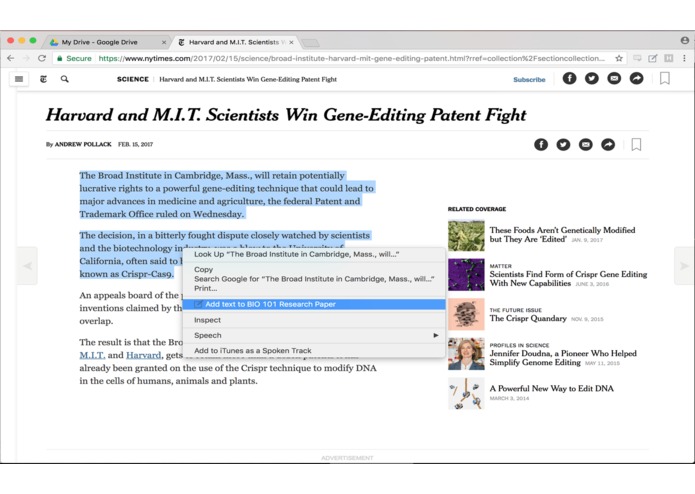The width and height of the screenshot is (695, 494).
Task: Choose Copy in context menu
Action: pos(314,269)
